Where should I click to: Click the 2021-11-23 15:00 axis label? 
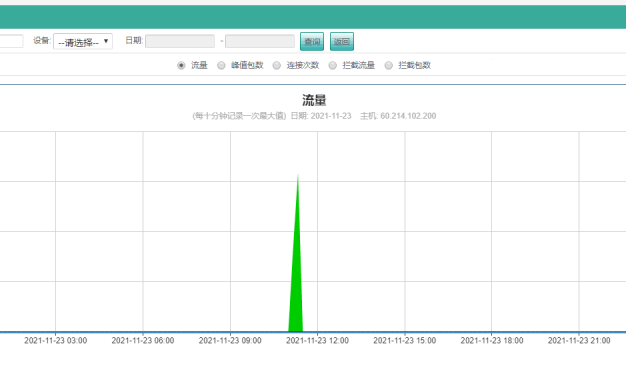pyautogui.click(x=404, y=340)
